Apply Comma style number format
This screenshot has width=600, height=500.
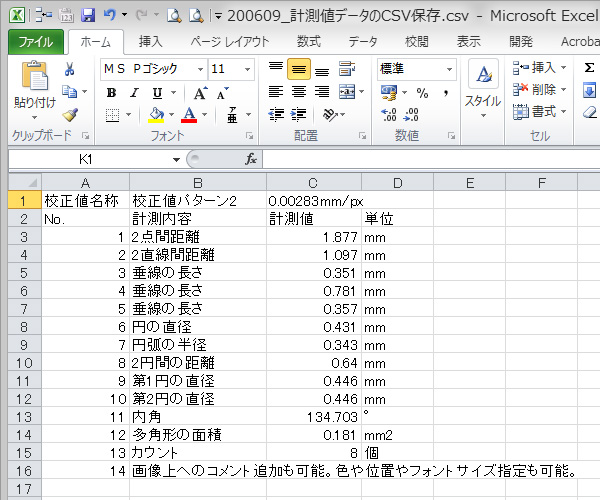(x=446, y=93)
